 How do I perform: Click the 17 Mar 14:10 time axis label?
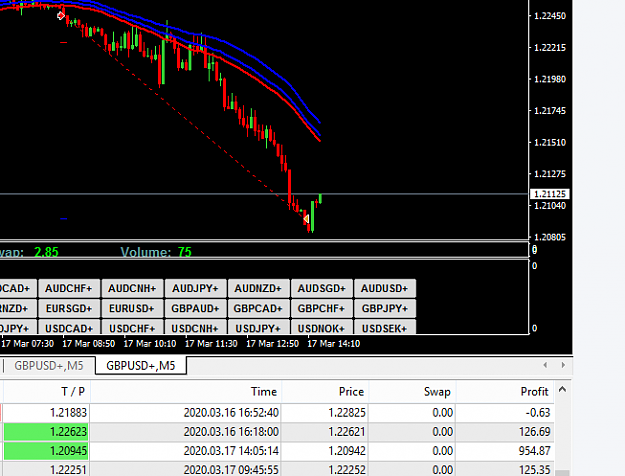pos(334,344)
